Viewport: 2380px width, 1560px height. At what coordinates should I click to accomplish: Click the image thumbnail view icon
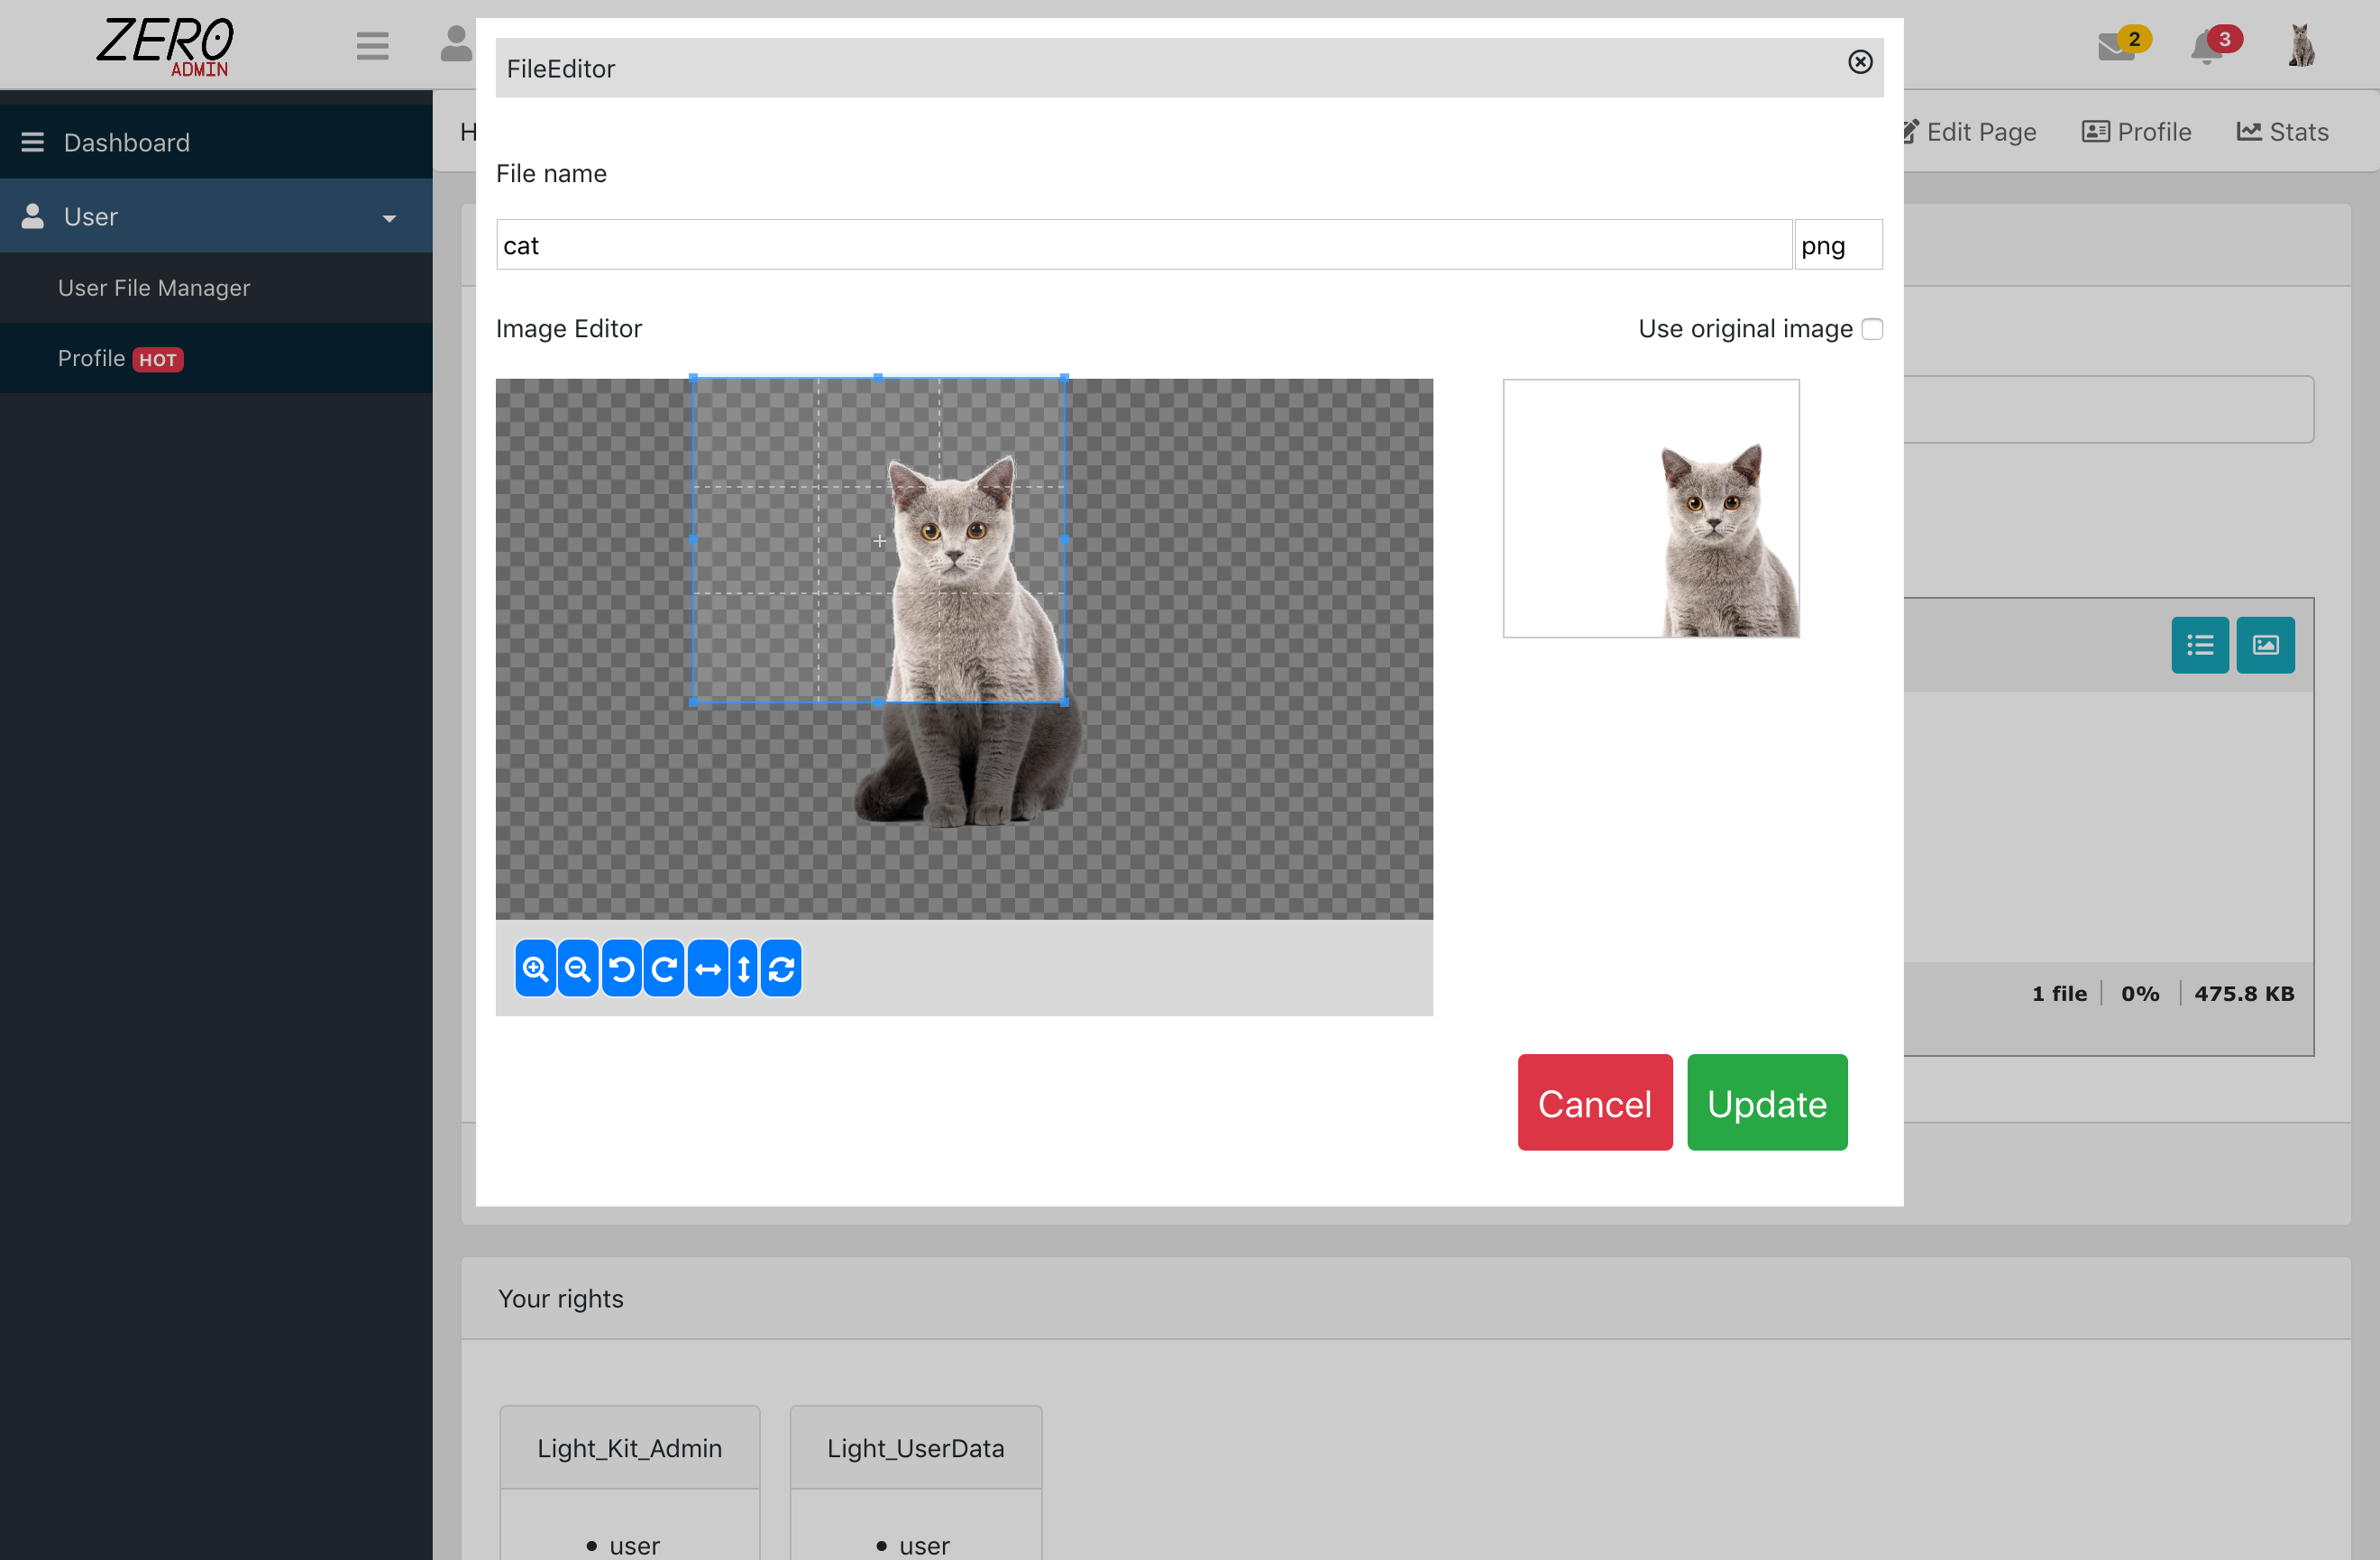(2266, 644)
